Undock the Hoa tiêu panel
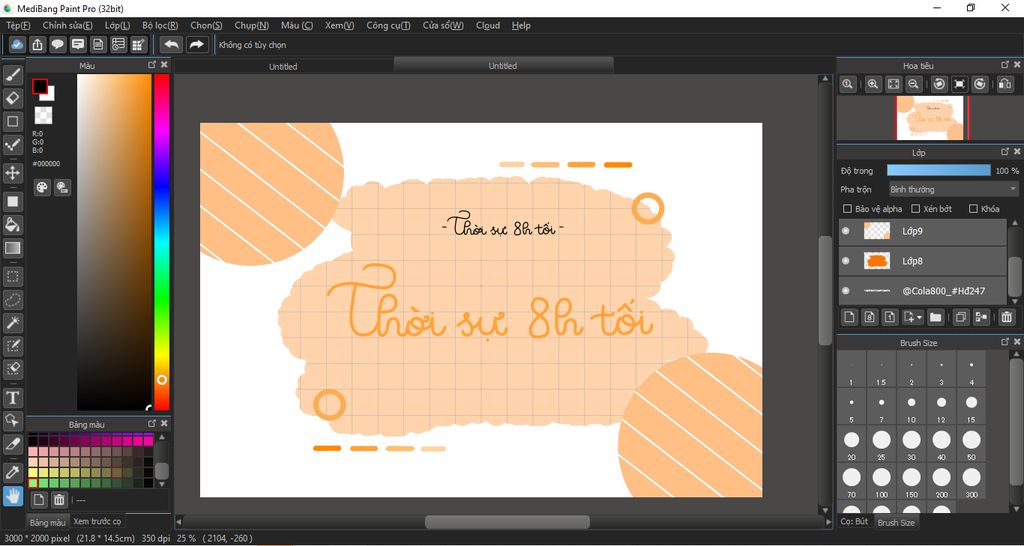This screenshot has height=546, width=1024. (1005, 65)
